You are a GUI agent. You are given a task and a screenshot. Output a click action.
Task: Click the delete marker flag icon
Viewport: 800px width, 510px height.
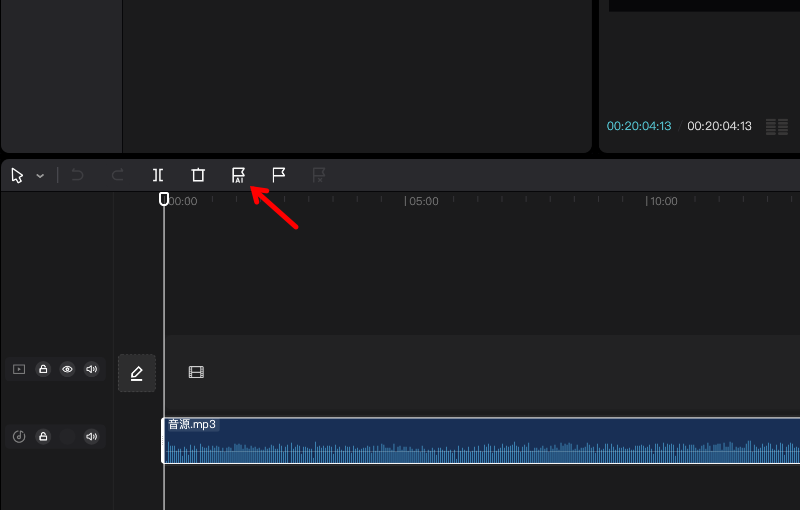tap(318, 175)
